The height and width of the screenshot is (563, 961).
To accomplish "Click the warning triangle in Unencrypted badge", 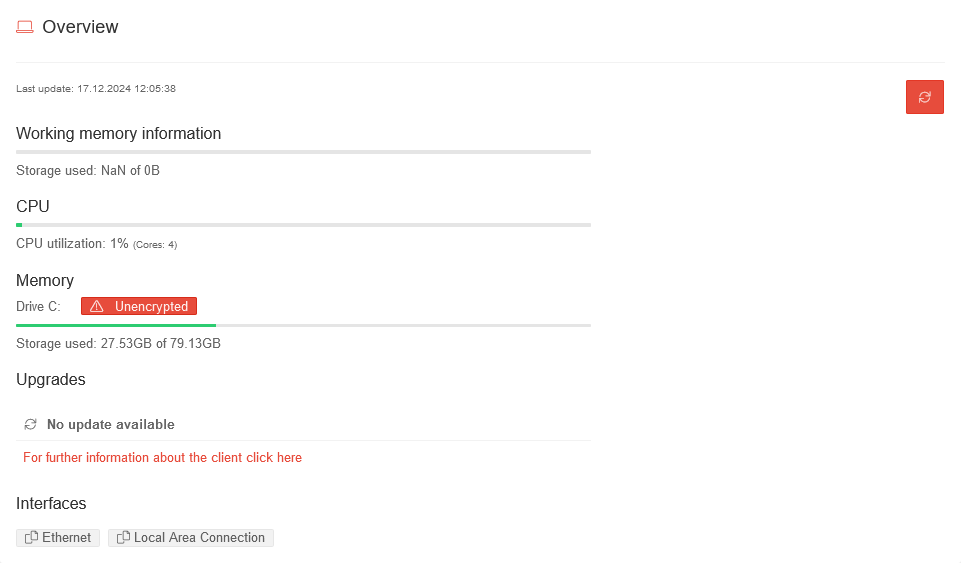I will 97,307.
